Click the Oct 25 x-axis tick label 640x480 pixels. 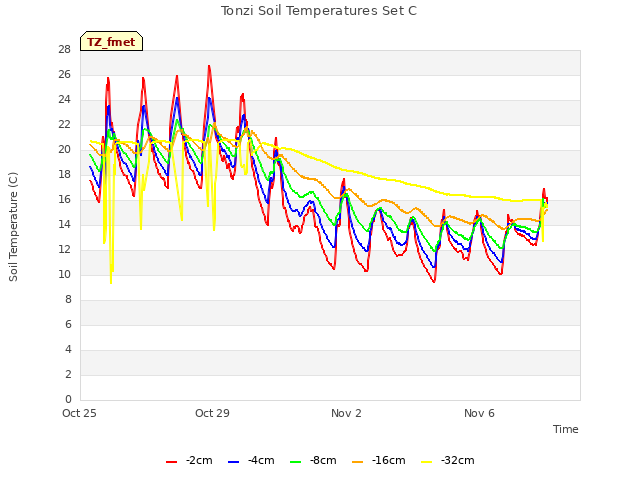pyautogui.click(x=79, y=413)
